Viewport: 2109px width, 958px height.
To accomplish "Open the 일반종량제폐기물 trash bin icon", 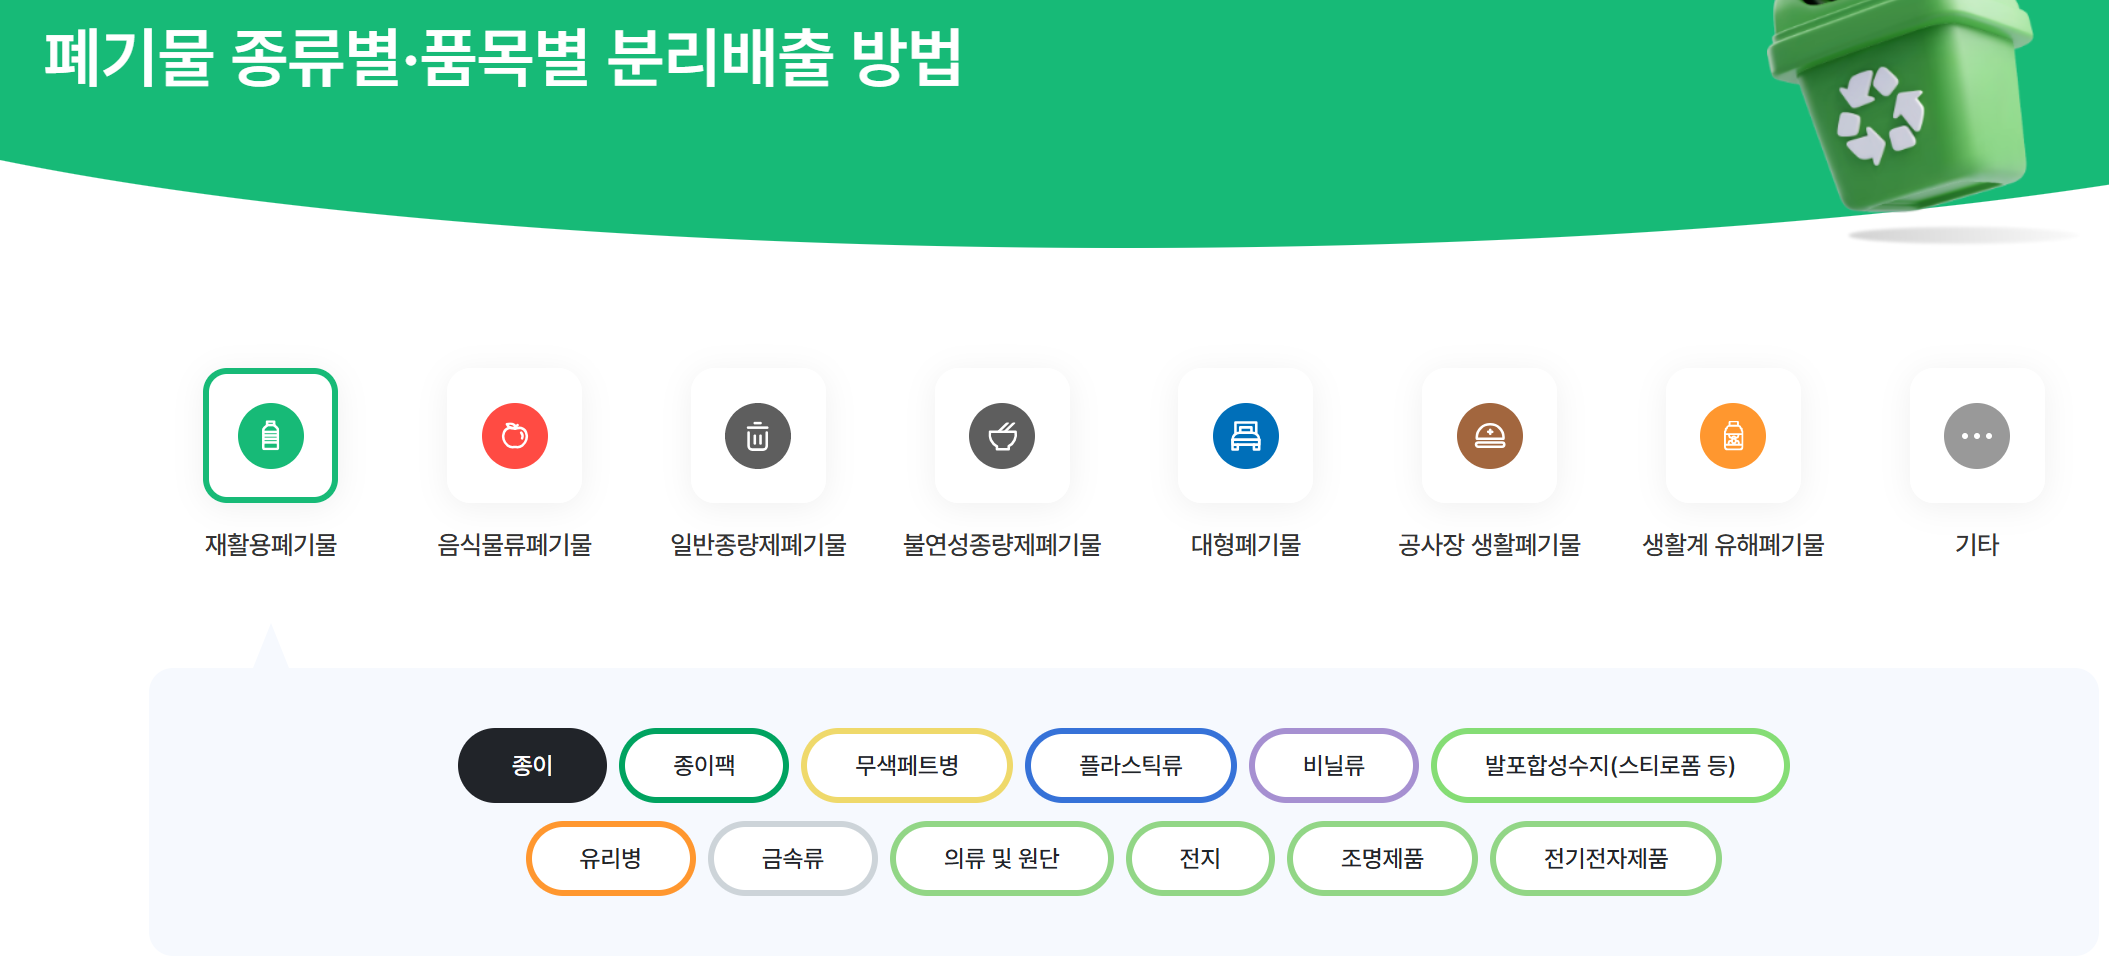I will [758, 435].
